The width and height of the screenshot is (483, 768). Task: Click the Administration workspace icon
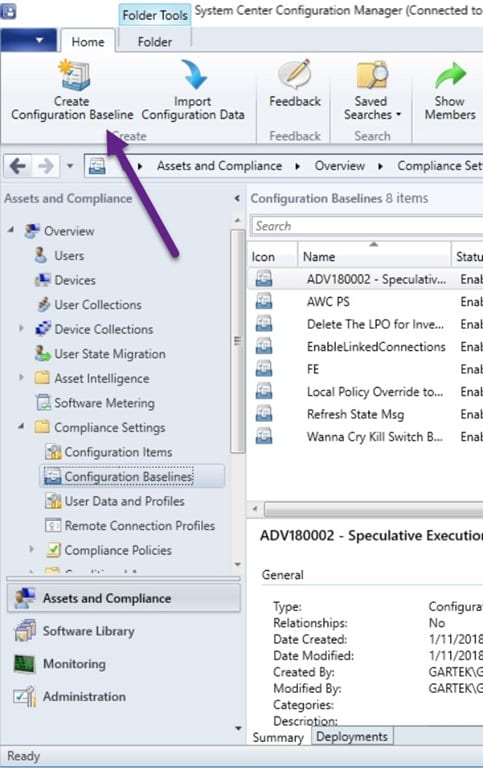click(x=25, y=696)
